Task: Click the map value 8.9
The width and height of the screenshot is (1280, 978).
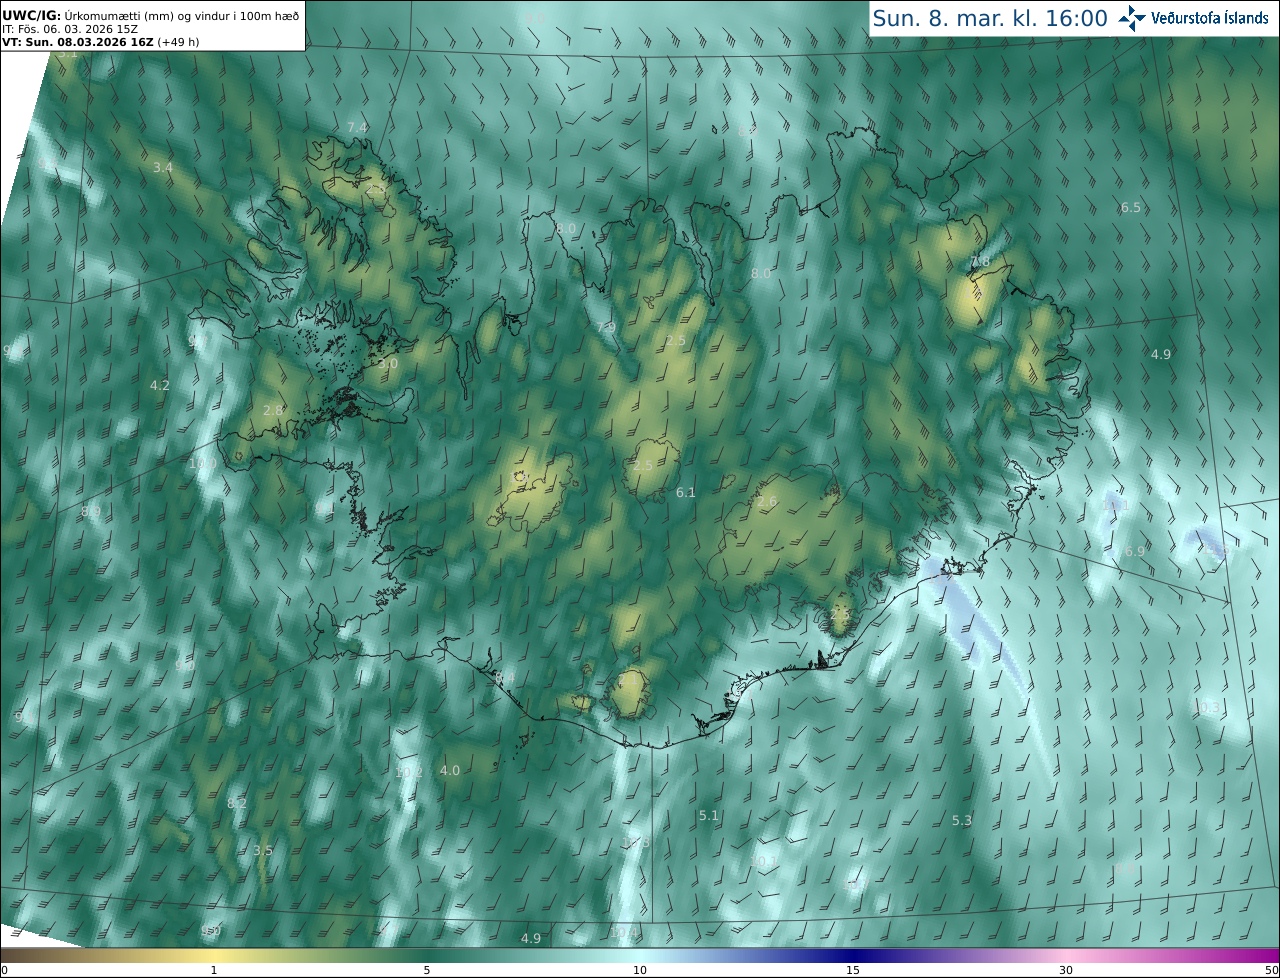Action: [x=91, y=512]
